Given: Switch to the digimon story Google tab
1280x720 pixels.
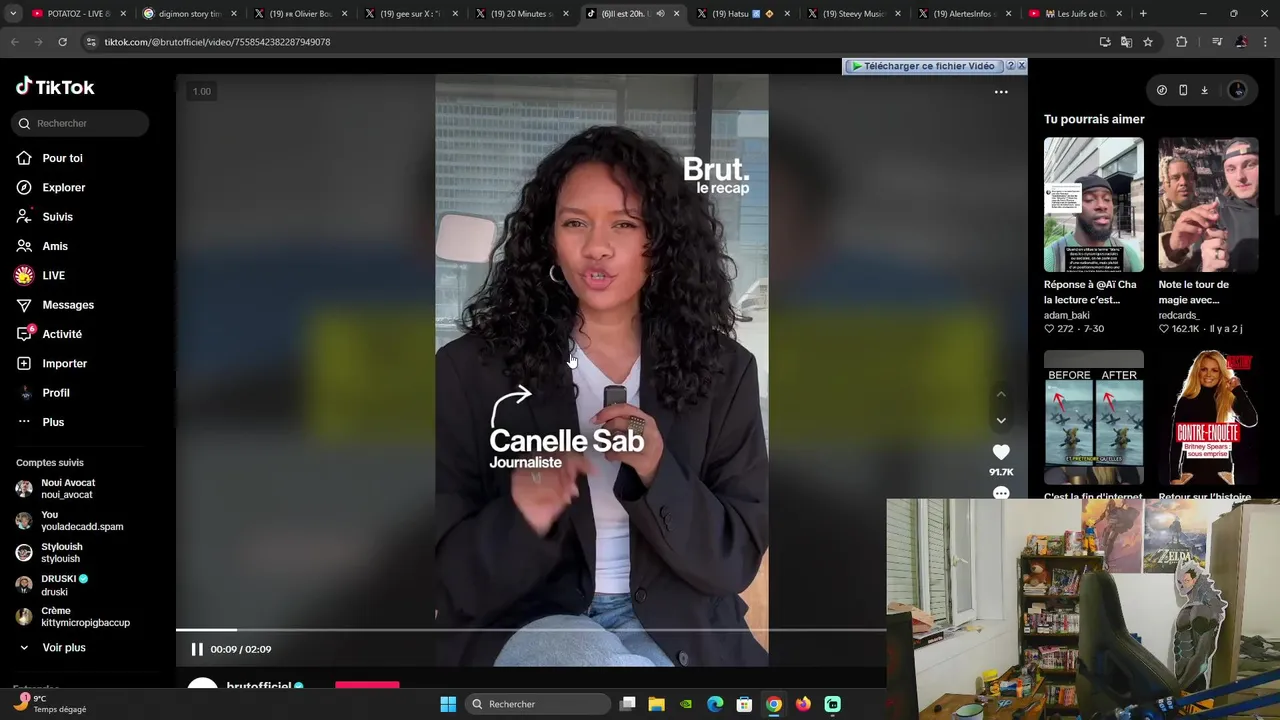Looking at the screenshot, I should pyautogui.click(x=189, y=14).
